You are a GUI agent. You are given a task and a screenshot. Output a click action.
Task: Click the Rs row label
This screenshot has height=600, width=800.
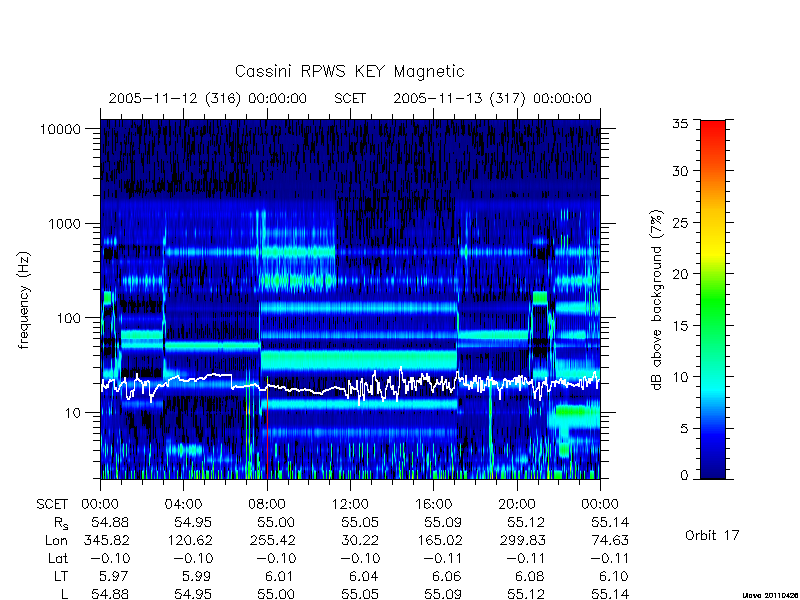coord(61,523)
